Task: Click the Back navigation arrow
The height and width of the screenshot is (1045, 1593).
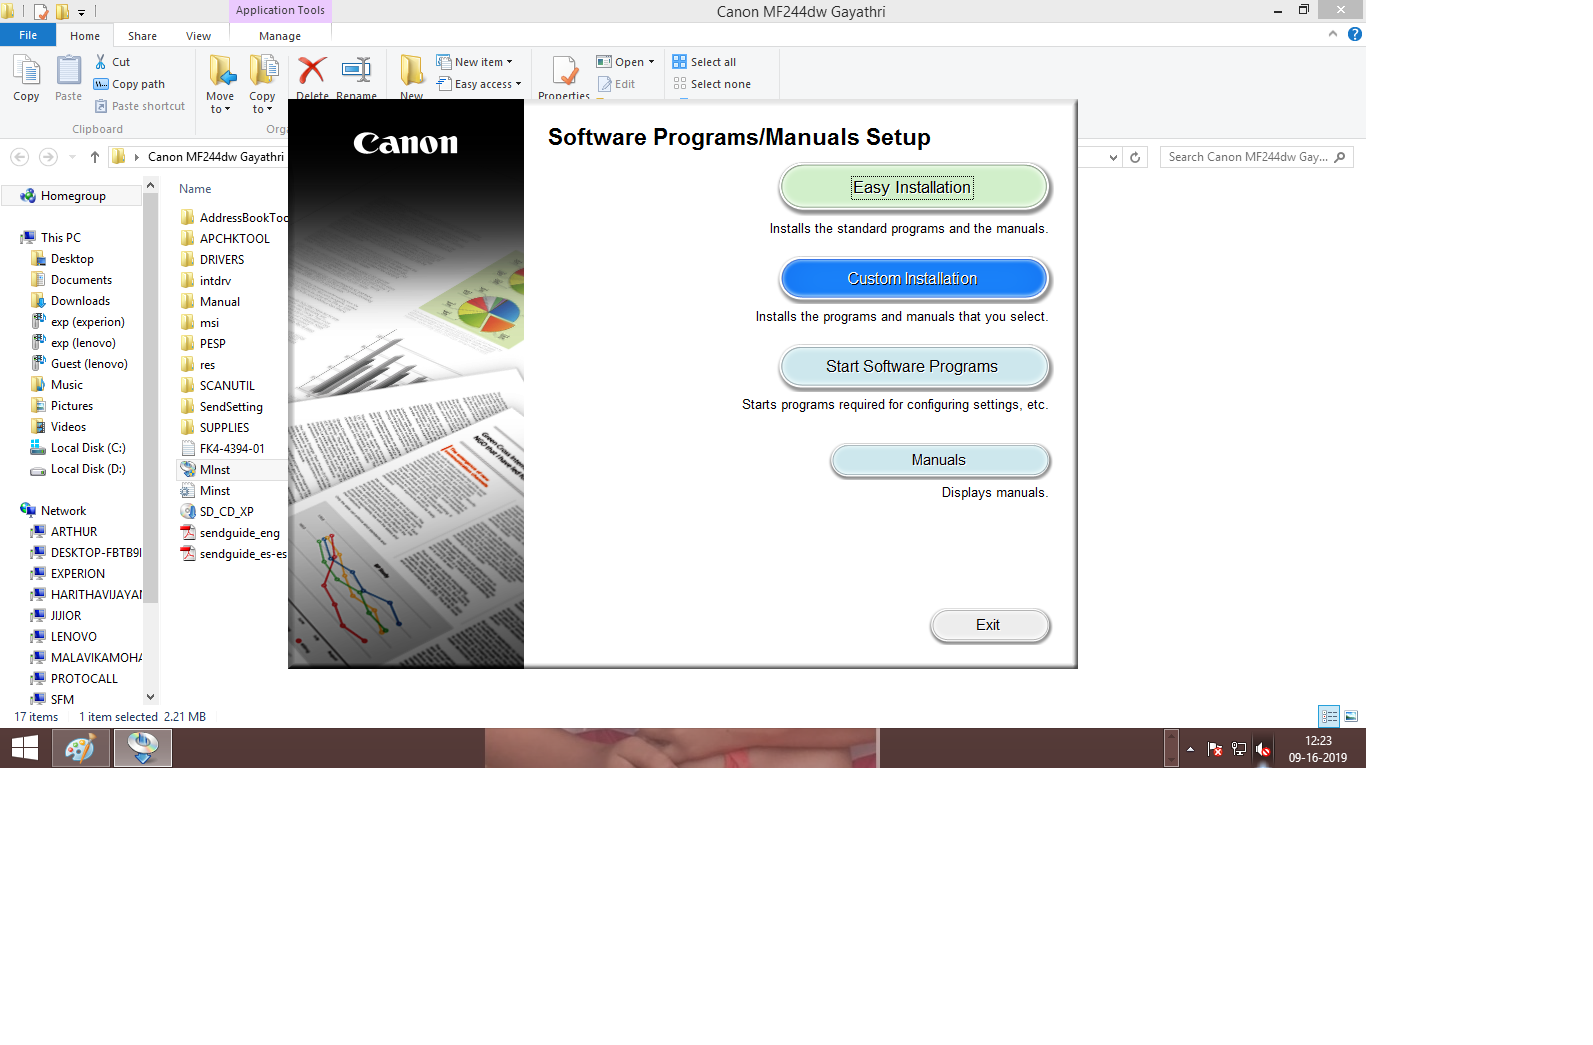Action: [x=19, y=157]
